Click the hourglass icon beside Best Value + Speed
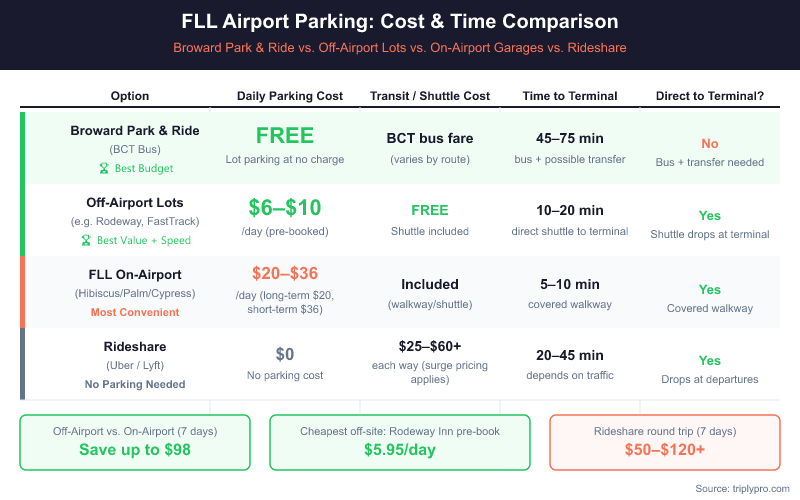Screen dimensions: 800x500 (x=86, y=240)
